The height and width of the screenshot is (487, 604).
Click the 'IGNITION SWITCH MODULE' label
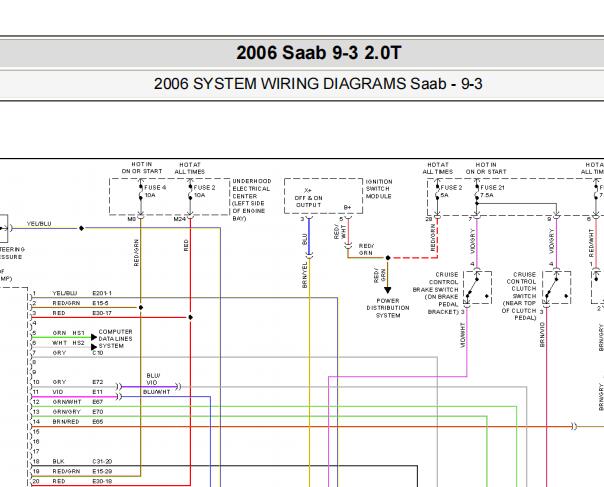click(379, 189)
